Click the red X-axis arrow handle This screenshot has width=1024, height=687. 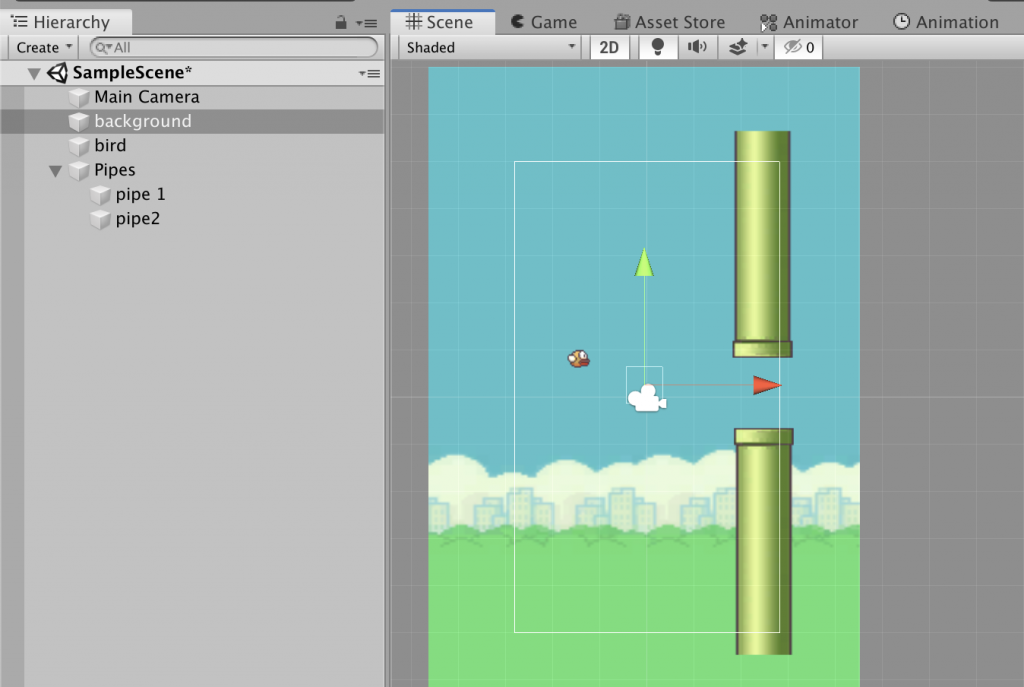[x=766, y=385]
